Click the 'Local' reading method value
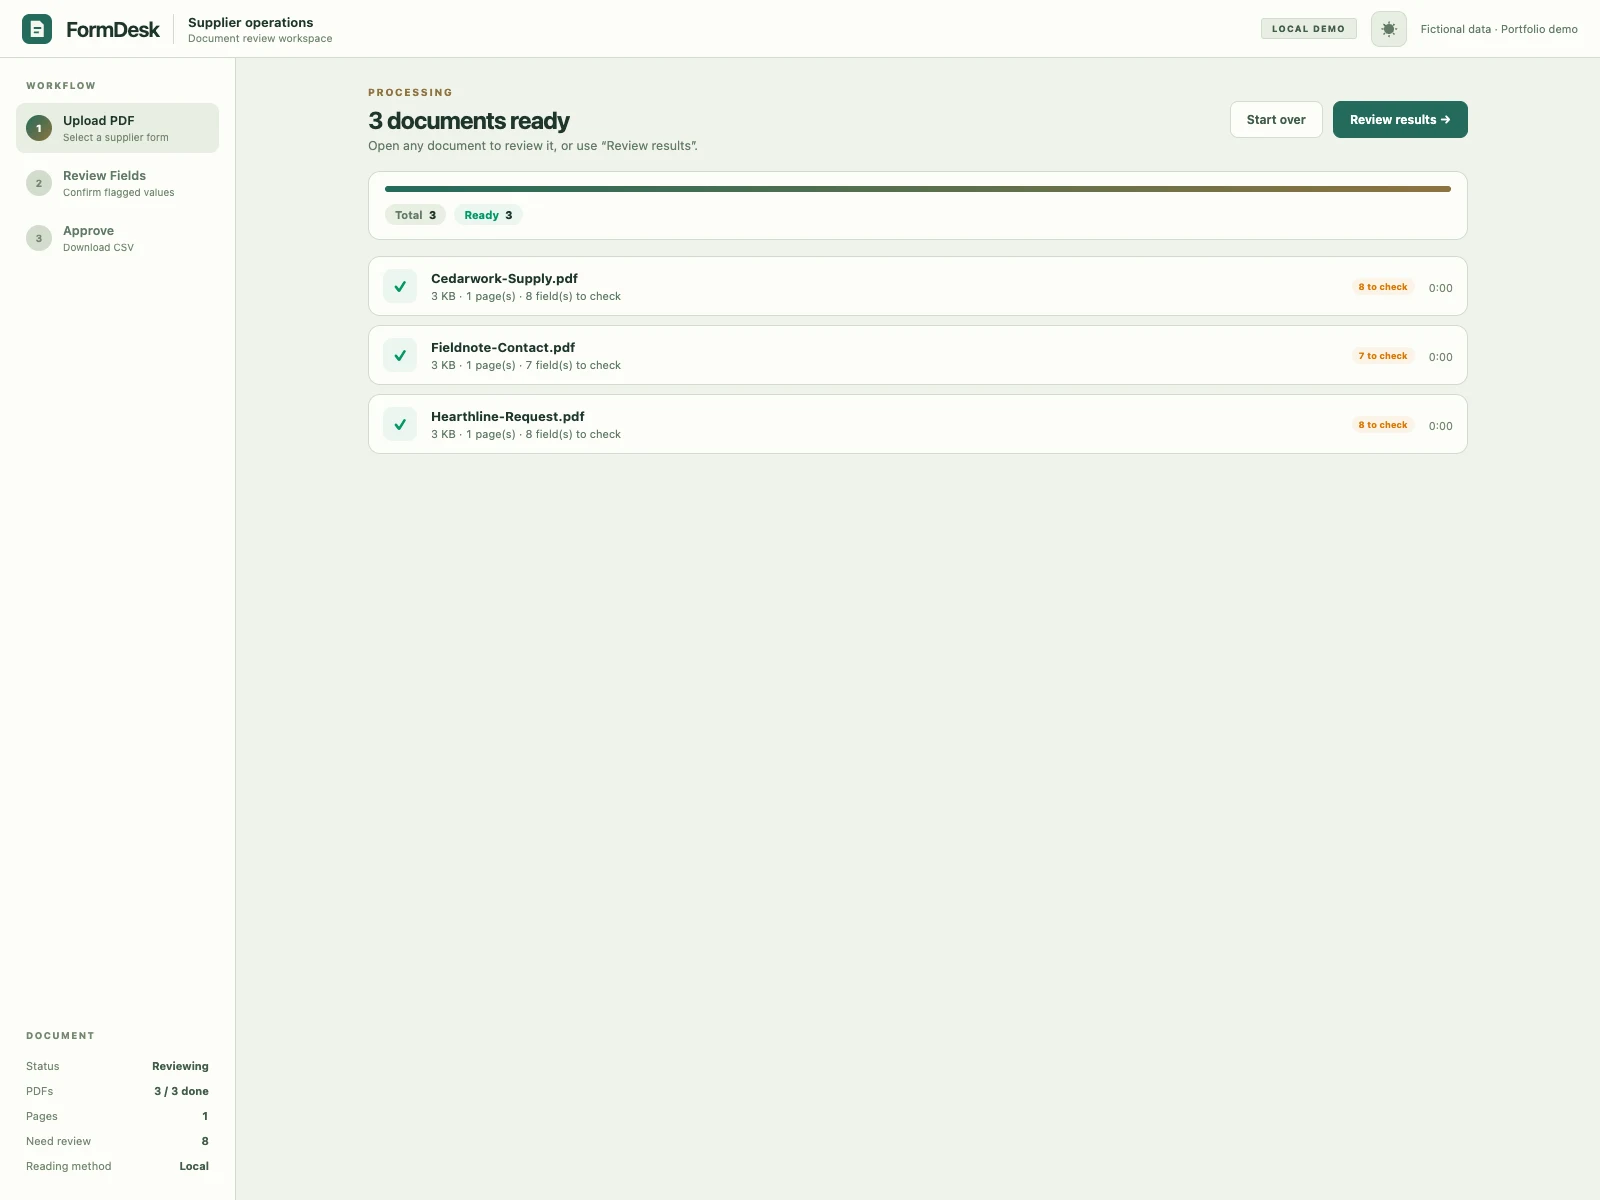Screen dimensions: 1600x1200 194,1166
